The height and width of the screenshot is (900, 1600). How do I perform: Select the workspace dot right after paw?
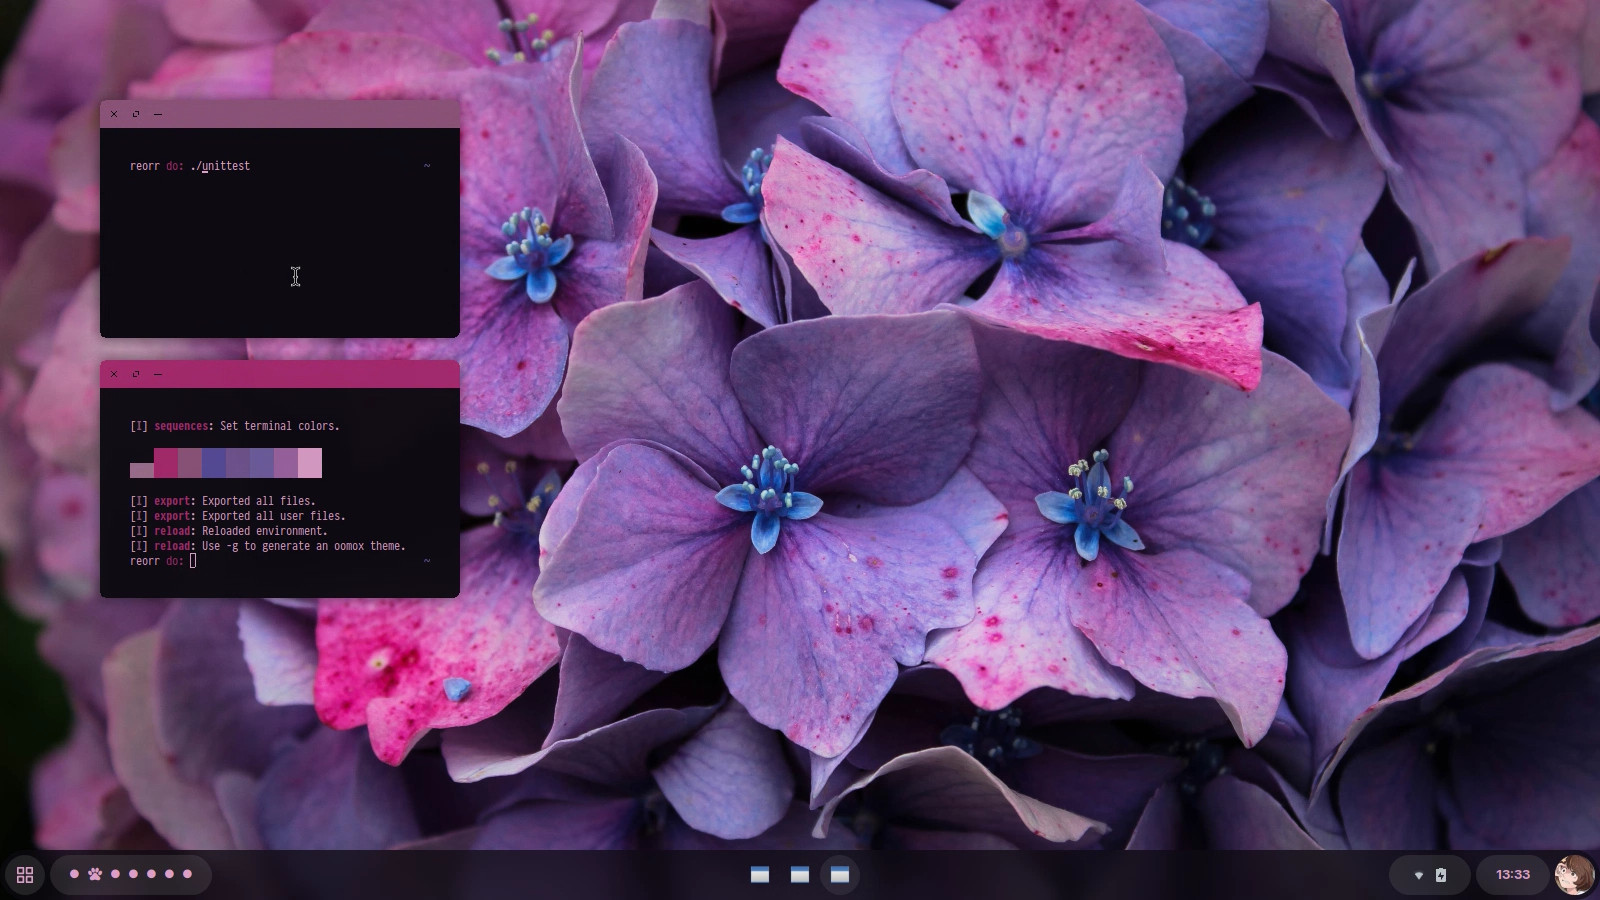tap(115, 874)
